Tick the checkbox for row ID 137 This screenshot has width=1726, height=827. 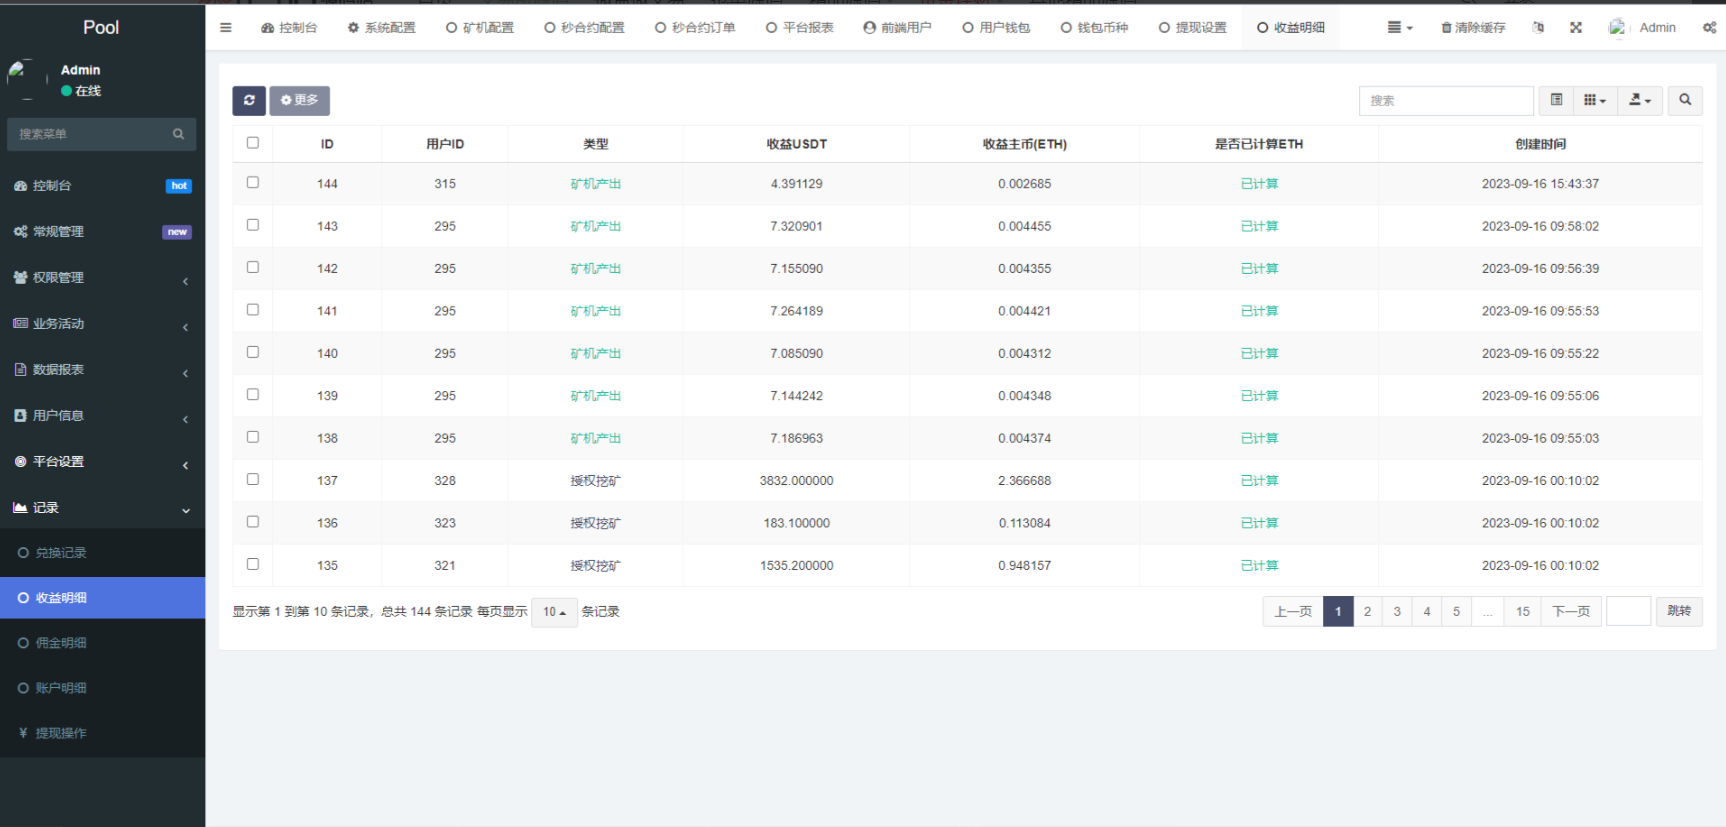click(253, 480)
